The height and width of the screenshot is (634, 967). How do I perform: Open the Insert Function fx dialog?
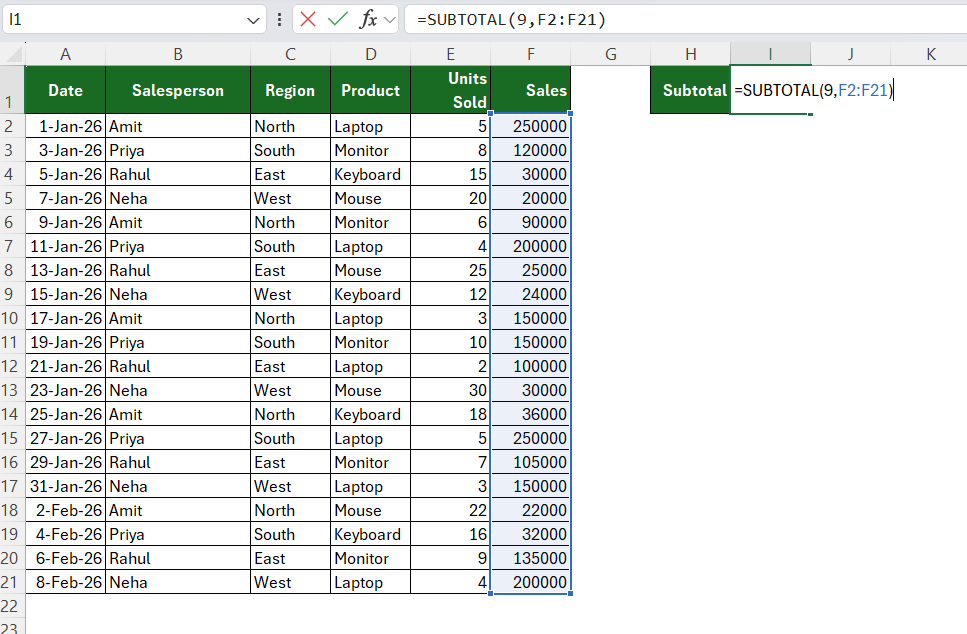click(368, 20)
